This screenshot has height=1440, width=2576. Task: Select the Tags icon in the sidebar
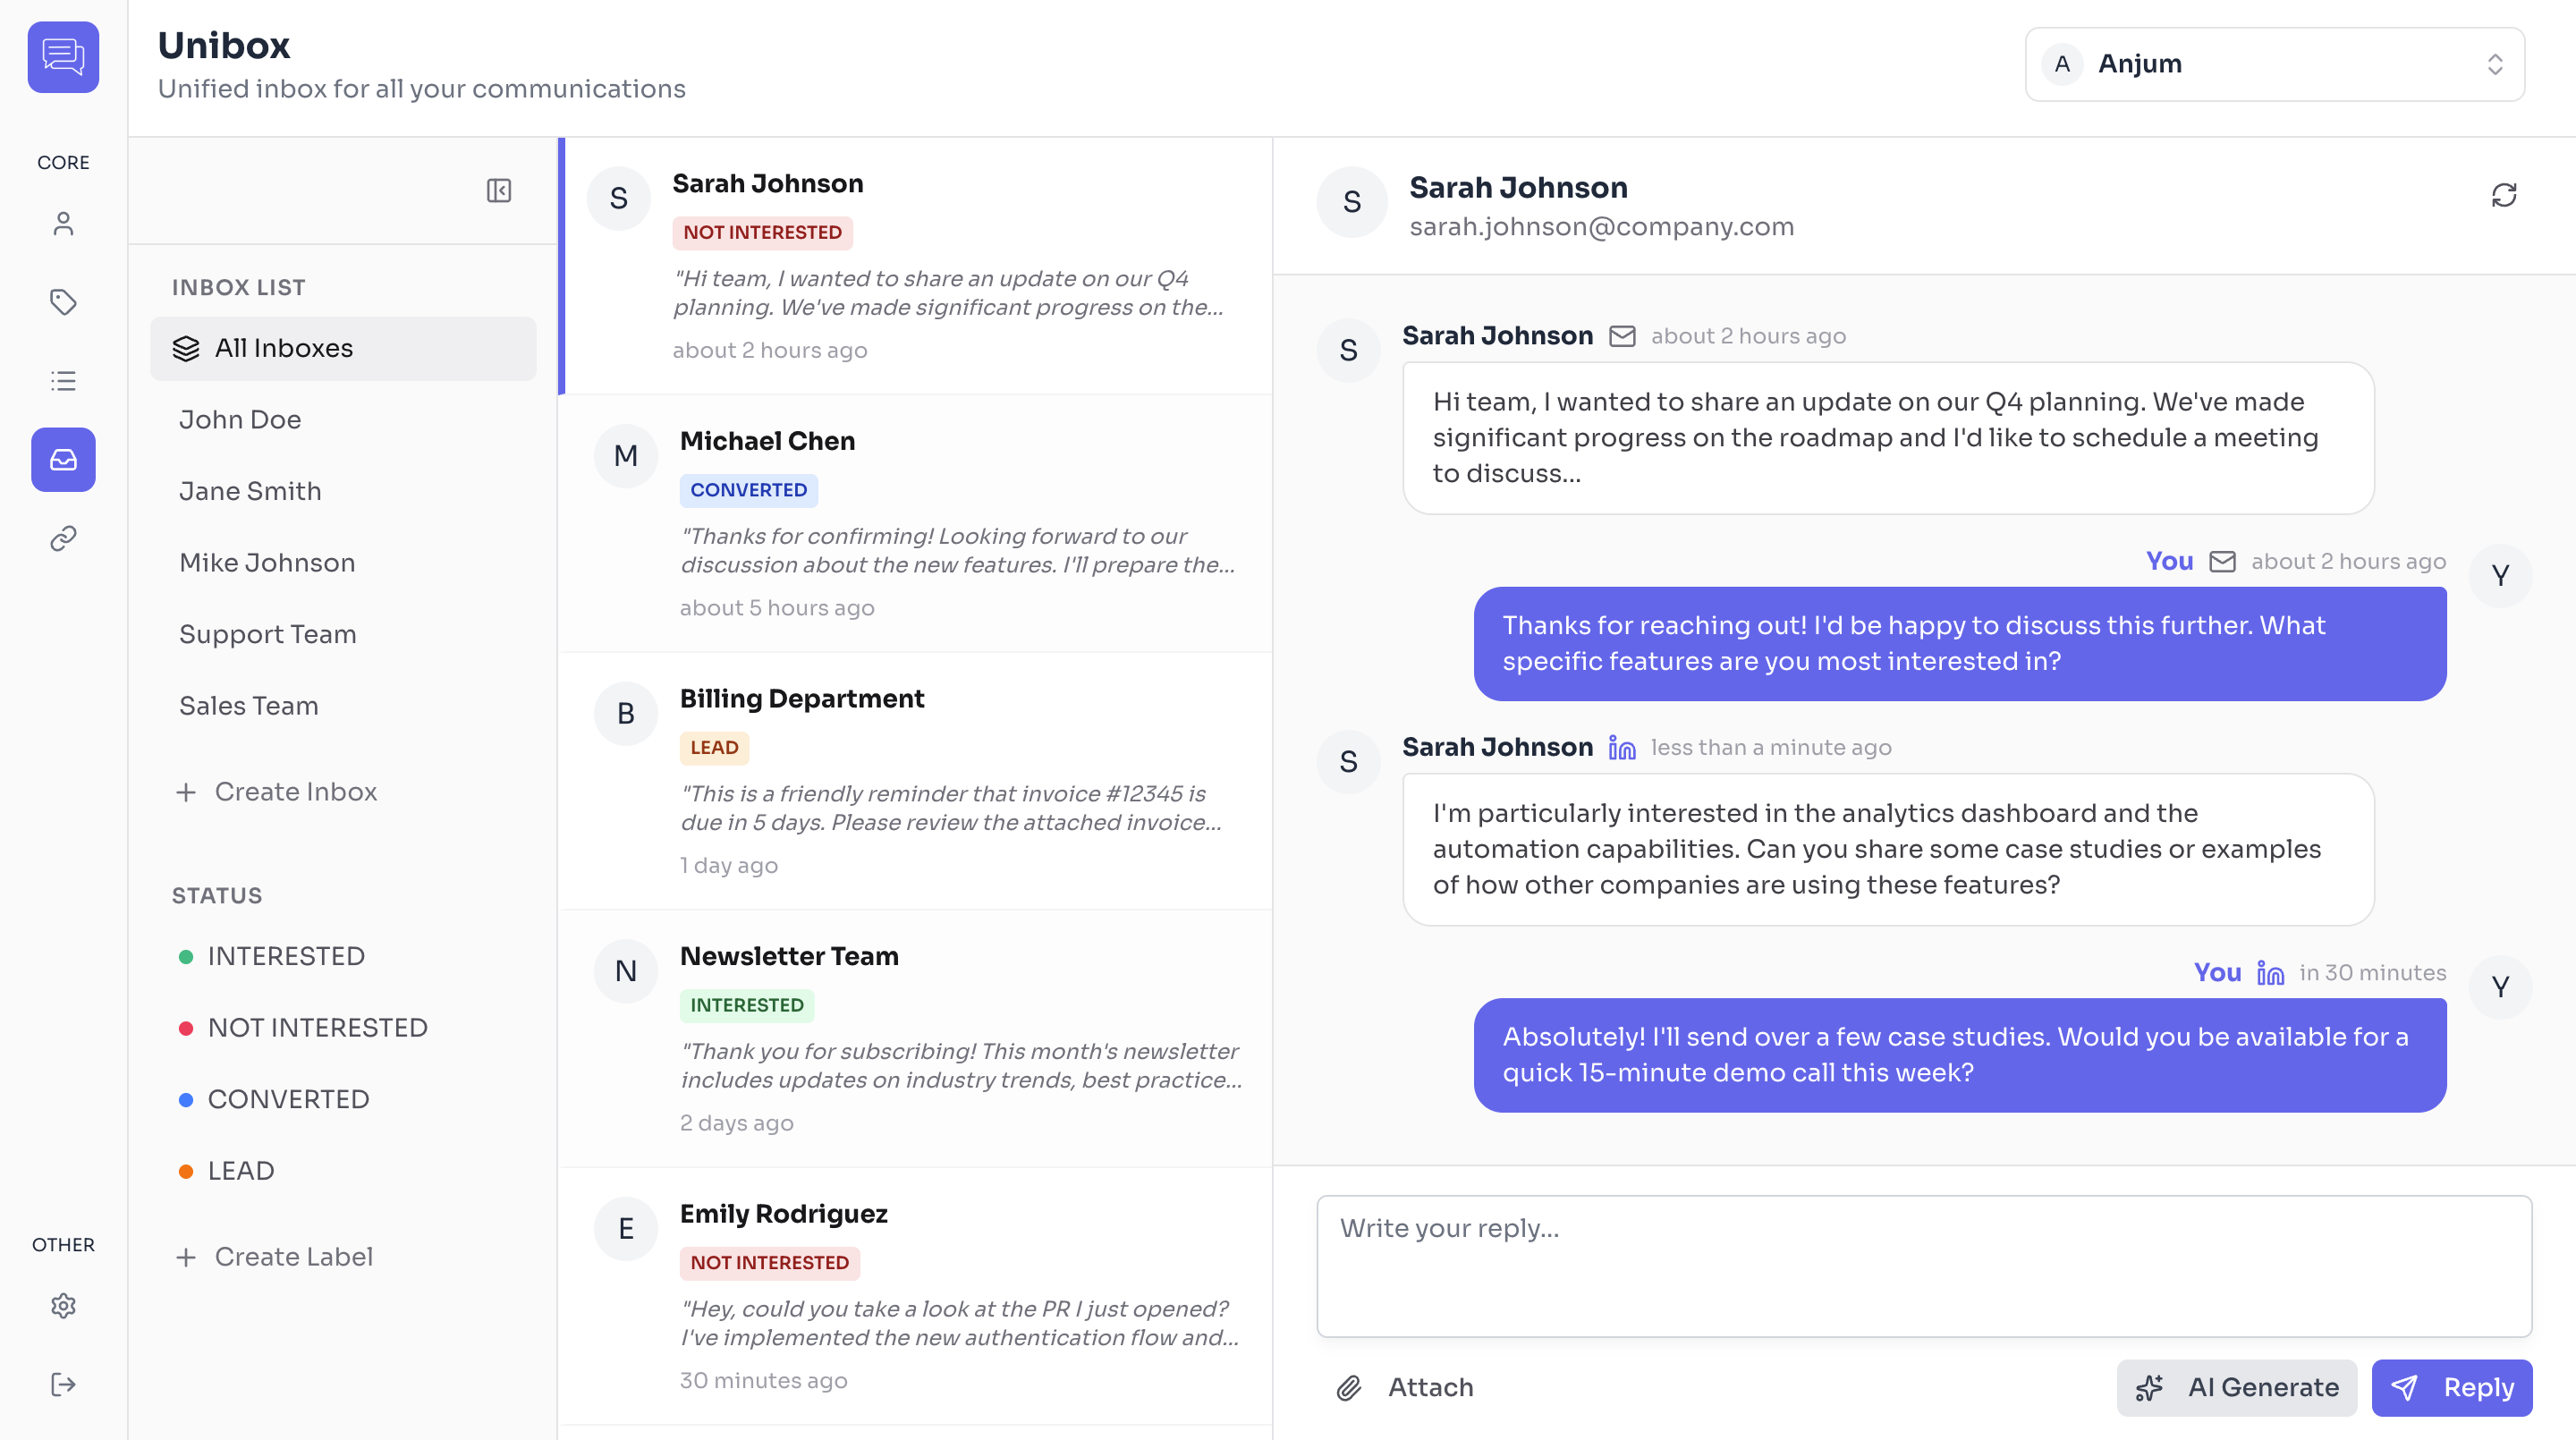tap(63, 301)
